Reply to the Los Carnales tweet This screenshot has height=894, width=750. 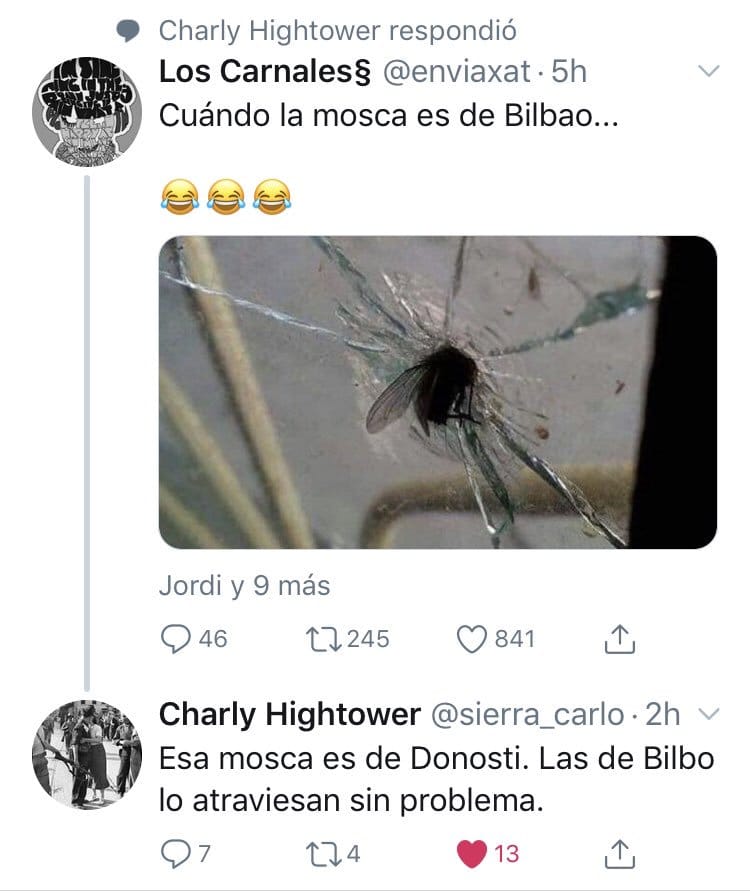pos(177,639)
